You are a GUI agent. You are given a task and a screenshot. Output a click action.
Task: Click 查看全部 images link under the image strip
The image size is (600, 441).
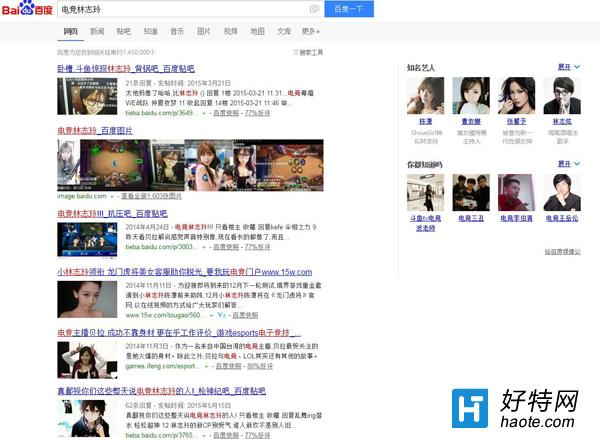[x=152, y=196]
